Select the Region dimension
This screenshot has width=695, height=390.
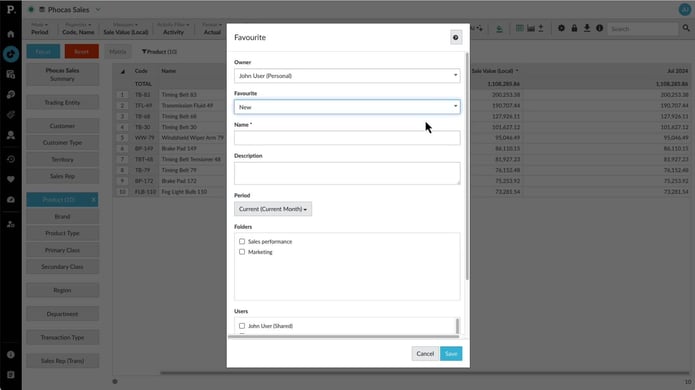[x=62, y=290]
